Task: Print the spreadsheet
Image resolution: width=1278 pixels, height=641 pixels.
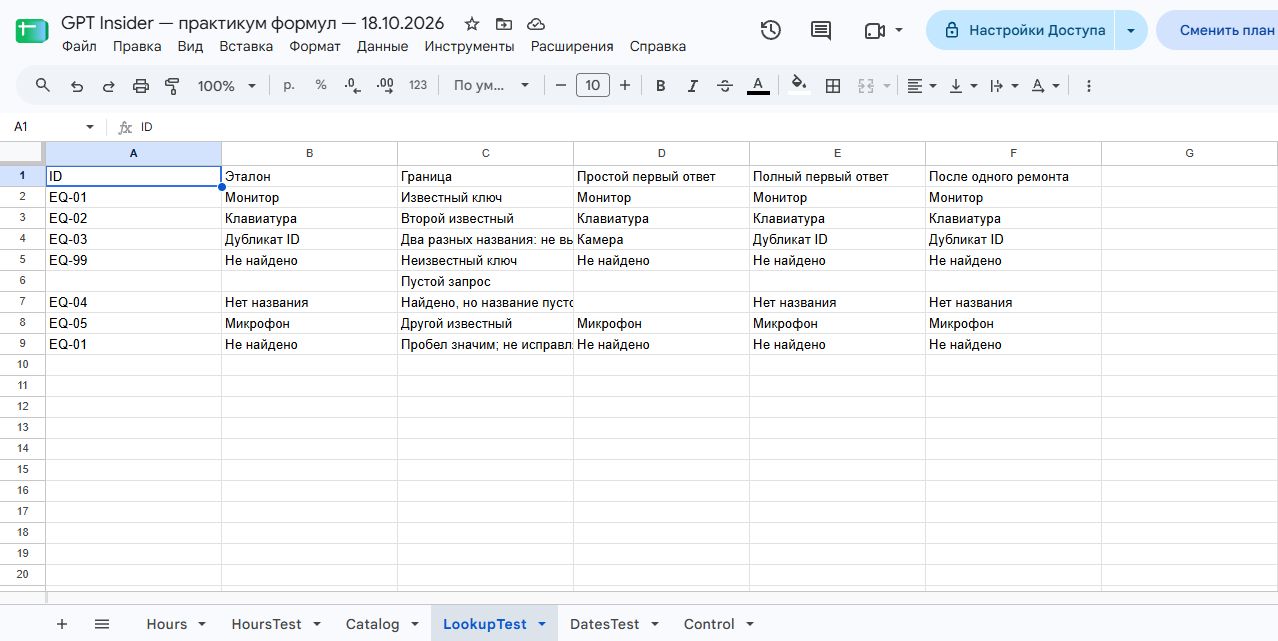Action: [x=141, y=86]
